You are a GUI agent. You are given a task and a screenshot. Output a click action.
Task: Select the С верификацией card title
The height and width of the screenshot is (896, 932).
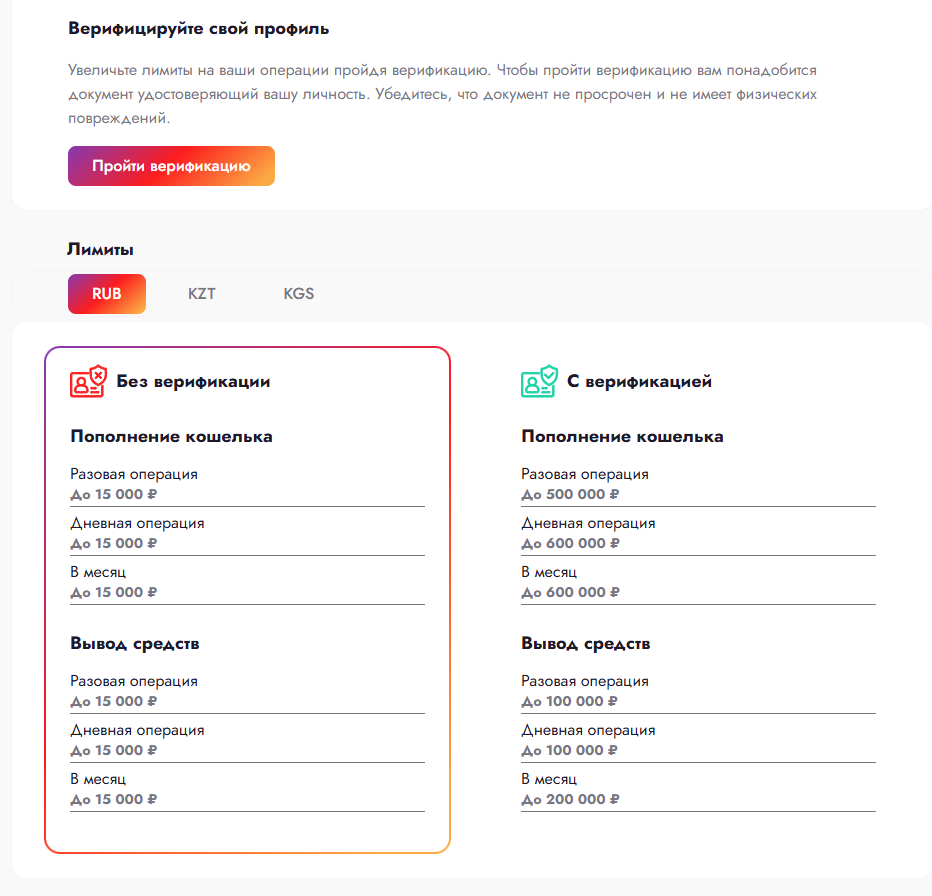pos(639,381)
